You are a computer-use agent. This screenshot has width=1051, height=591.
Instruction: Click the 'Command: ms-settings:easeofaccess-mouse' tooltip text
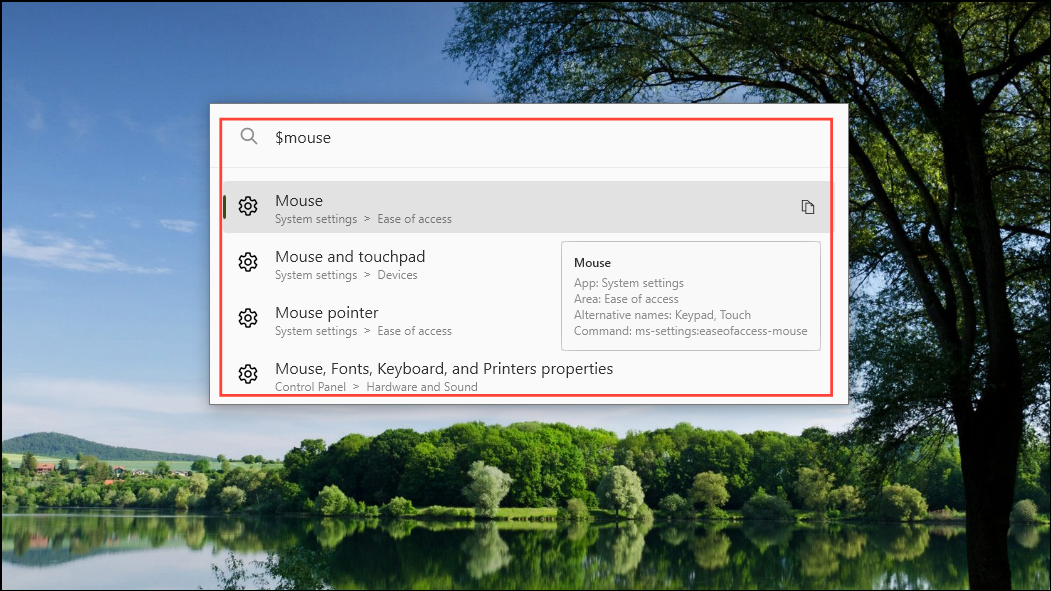(690, 331)
